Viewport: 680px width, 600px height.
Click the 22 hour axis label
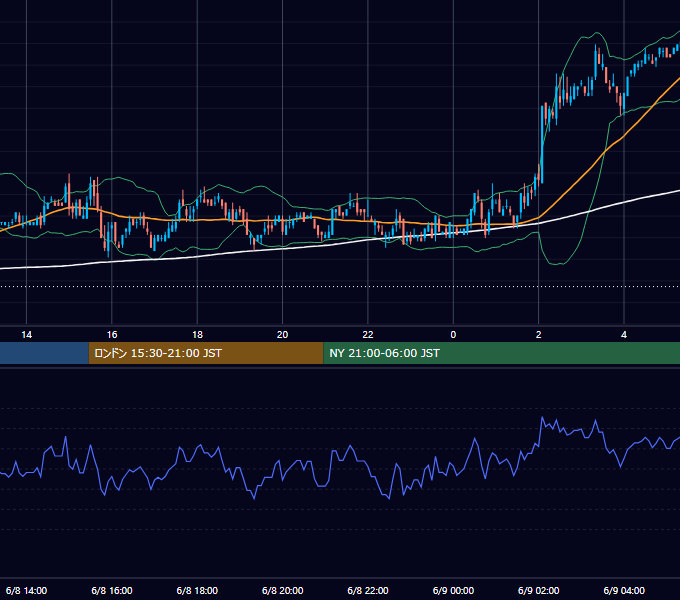(368, 335)
